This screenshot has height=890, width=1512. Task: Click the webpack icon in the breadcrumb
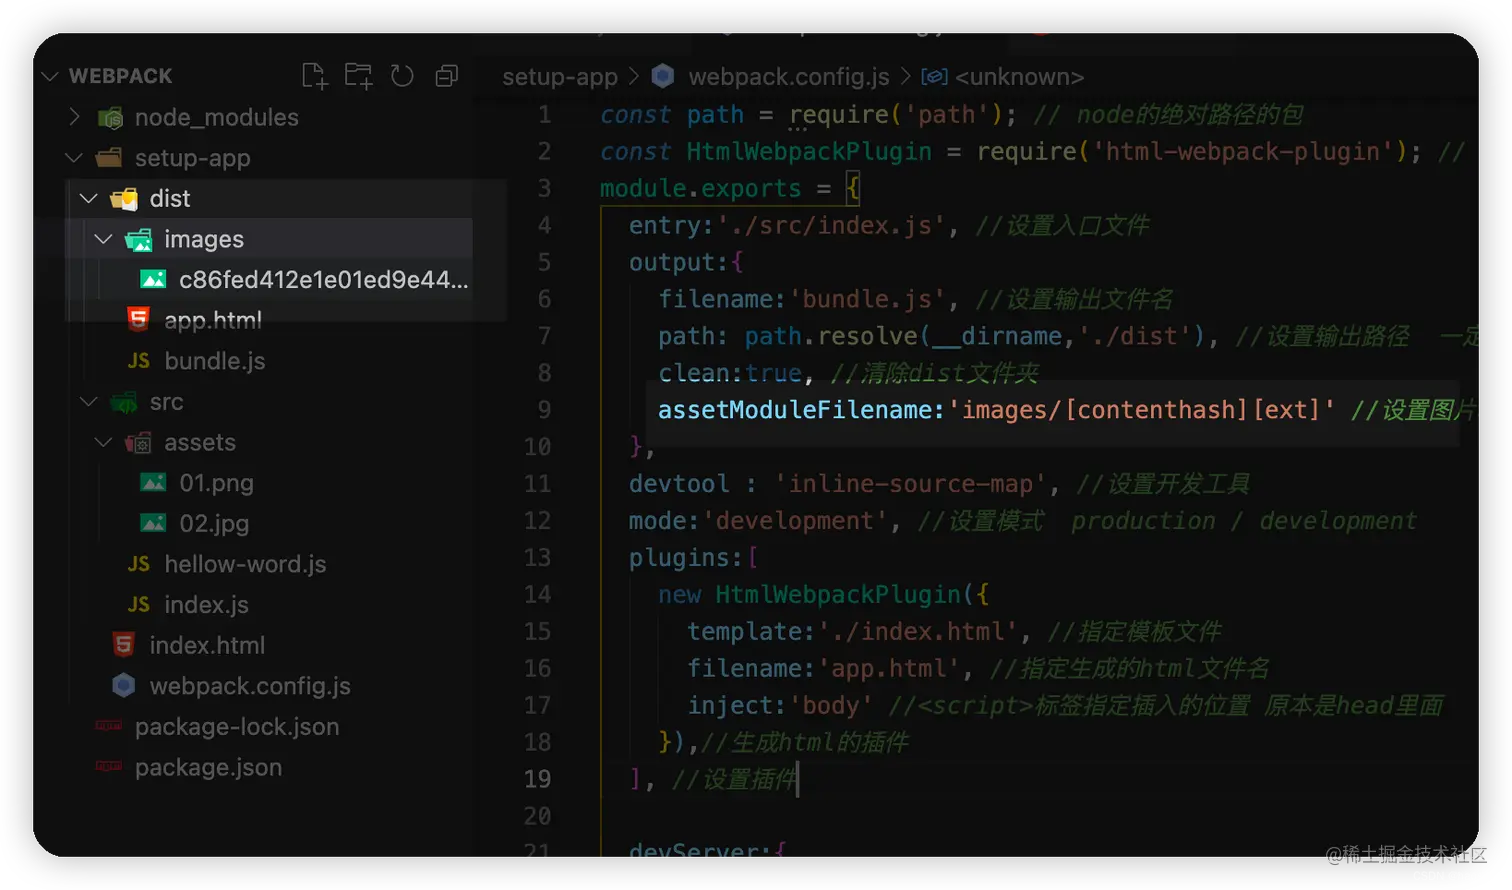[662, 76]
